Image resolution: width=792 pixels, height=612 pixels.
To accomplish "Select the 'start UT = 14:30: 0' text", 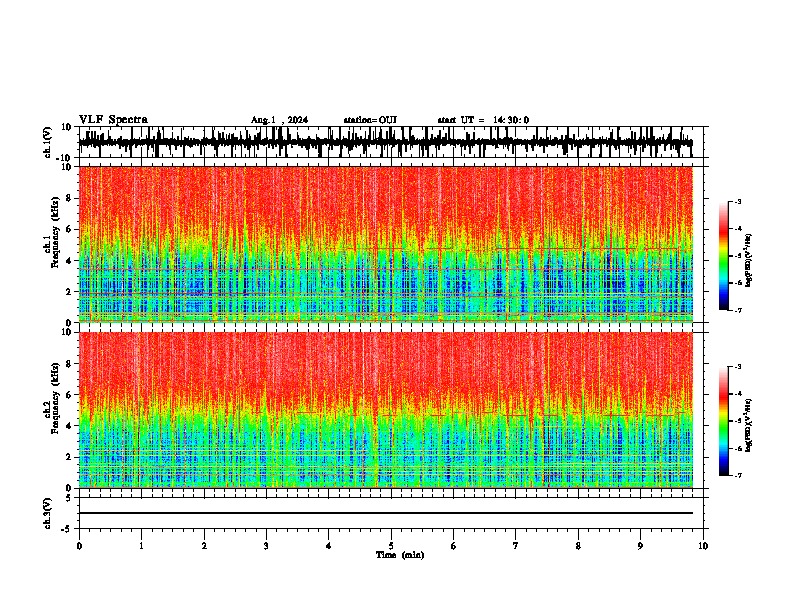I will coord(483,120).
